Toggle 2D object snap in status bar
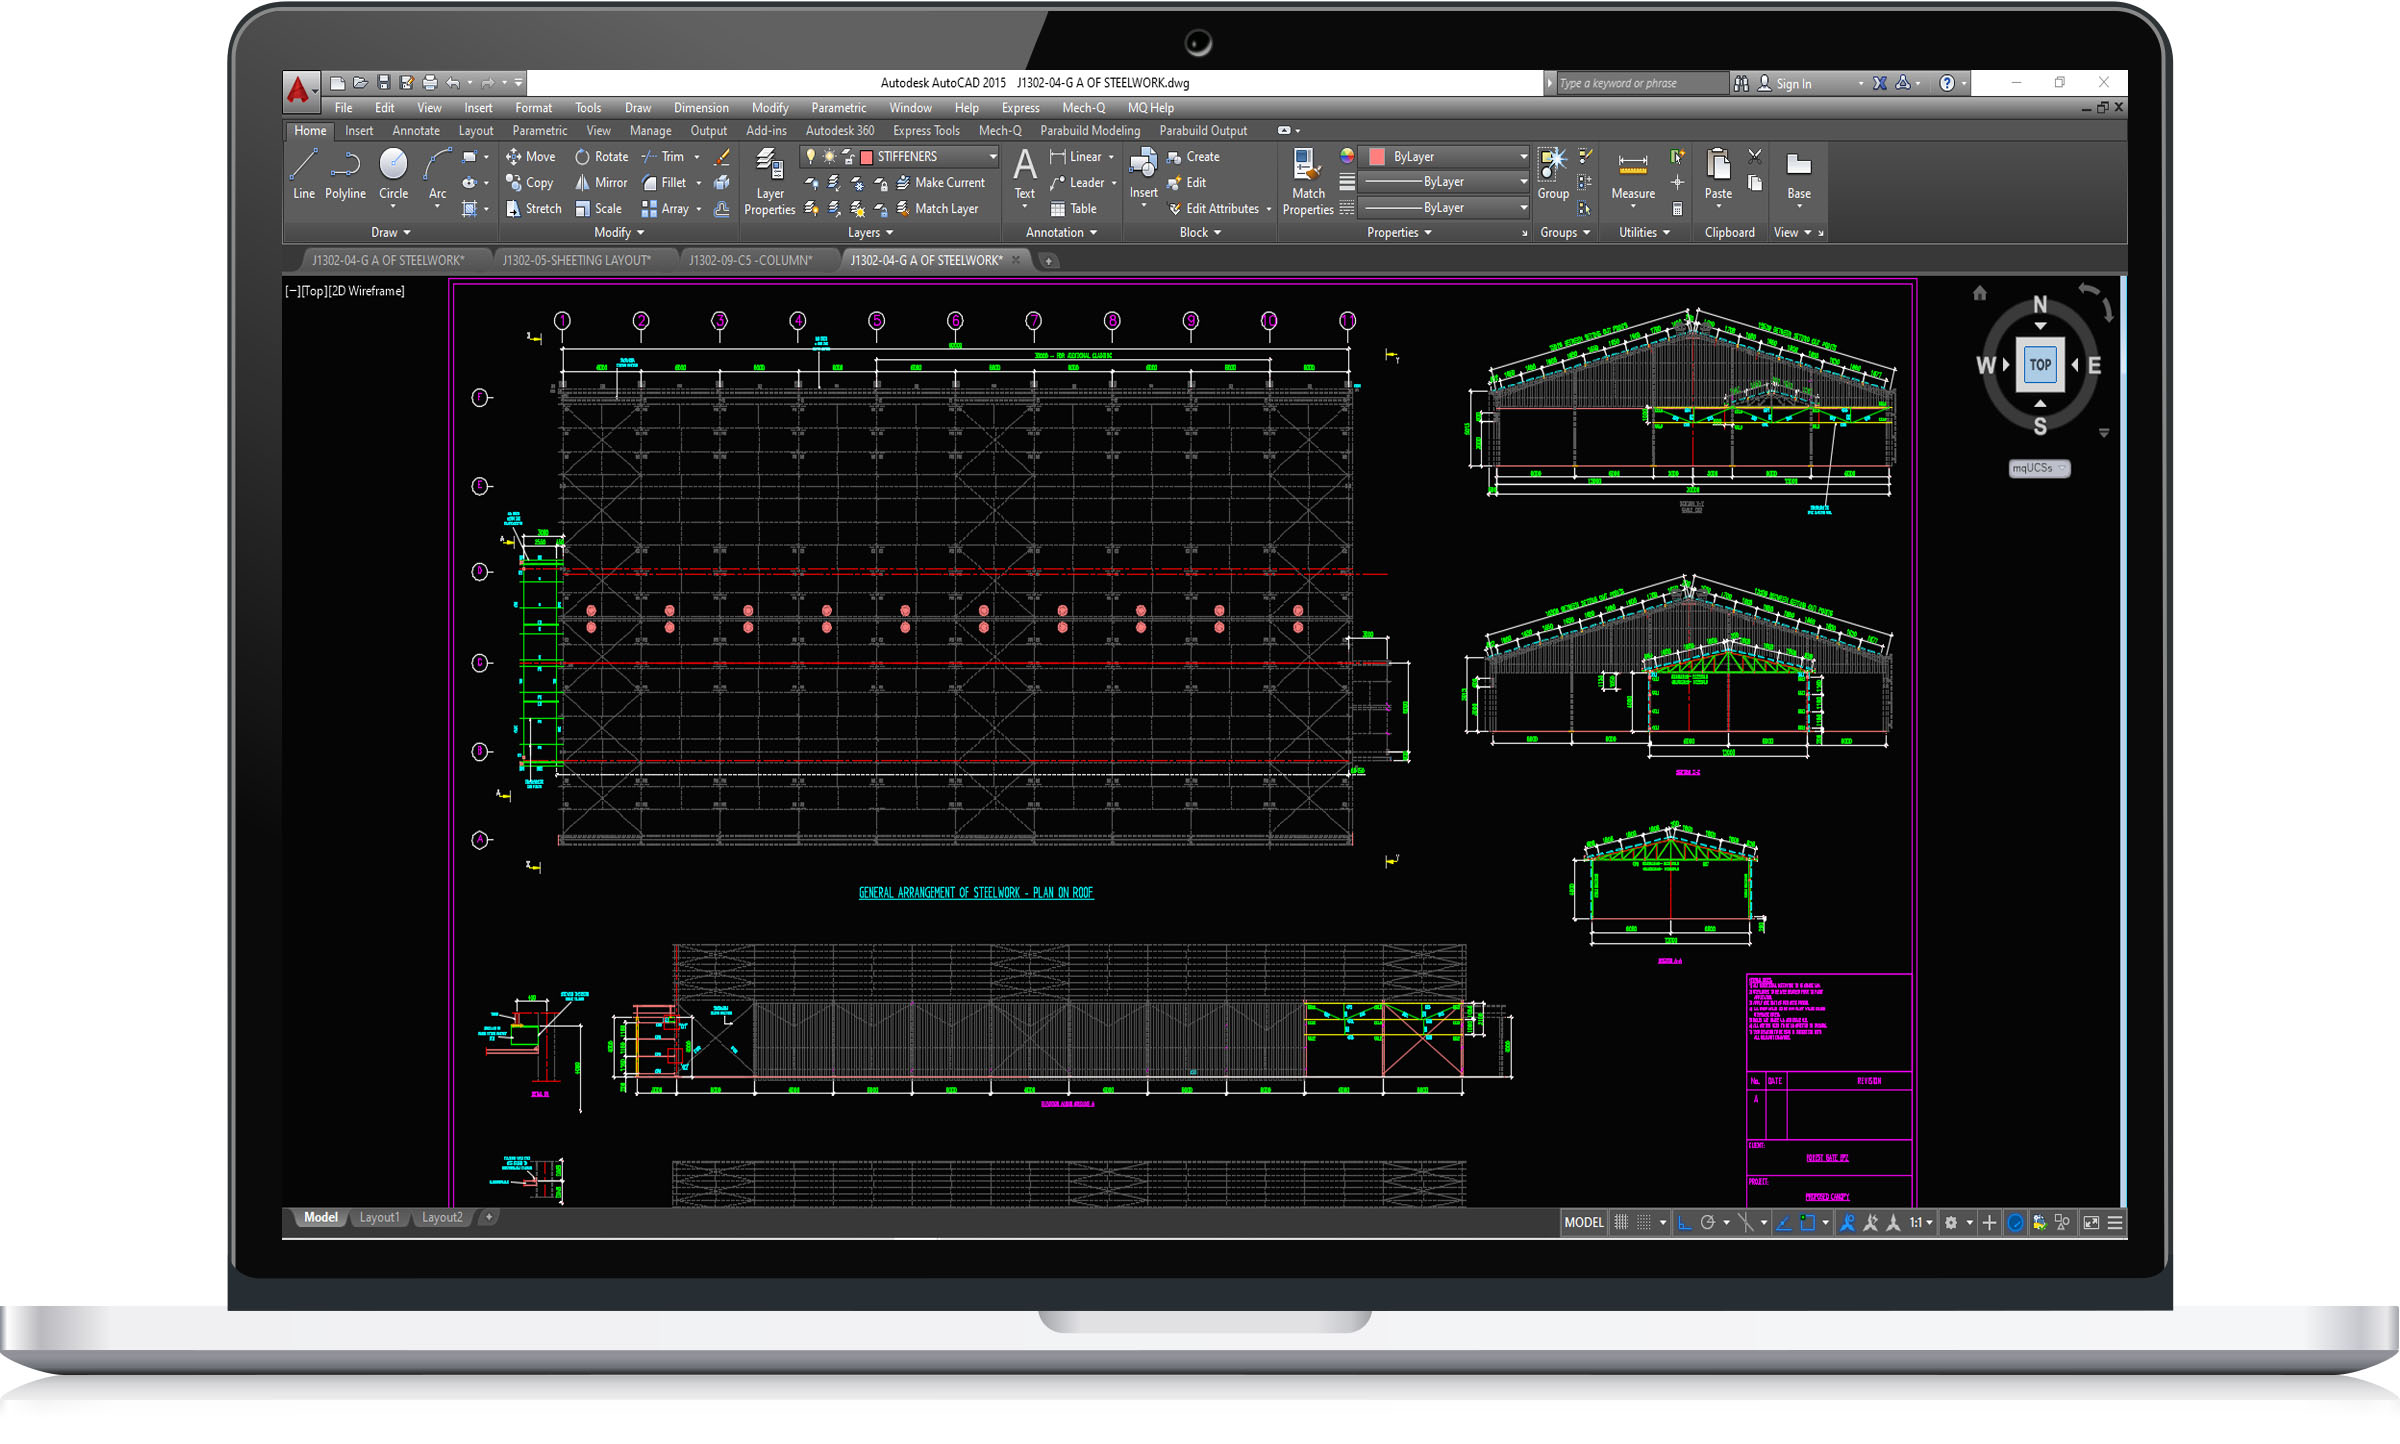The image size is (2400, 1444). point(1808,1222)
